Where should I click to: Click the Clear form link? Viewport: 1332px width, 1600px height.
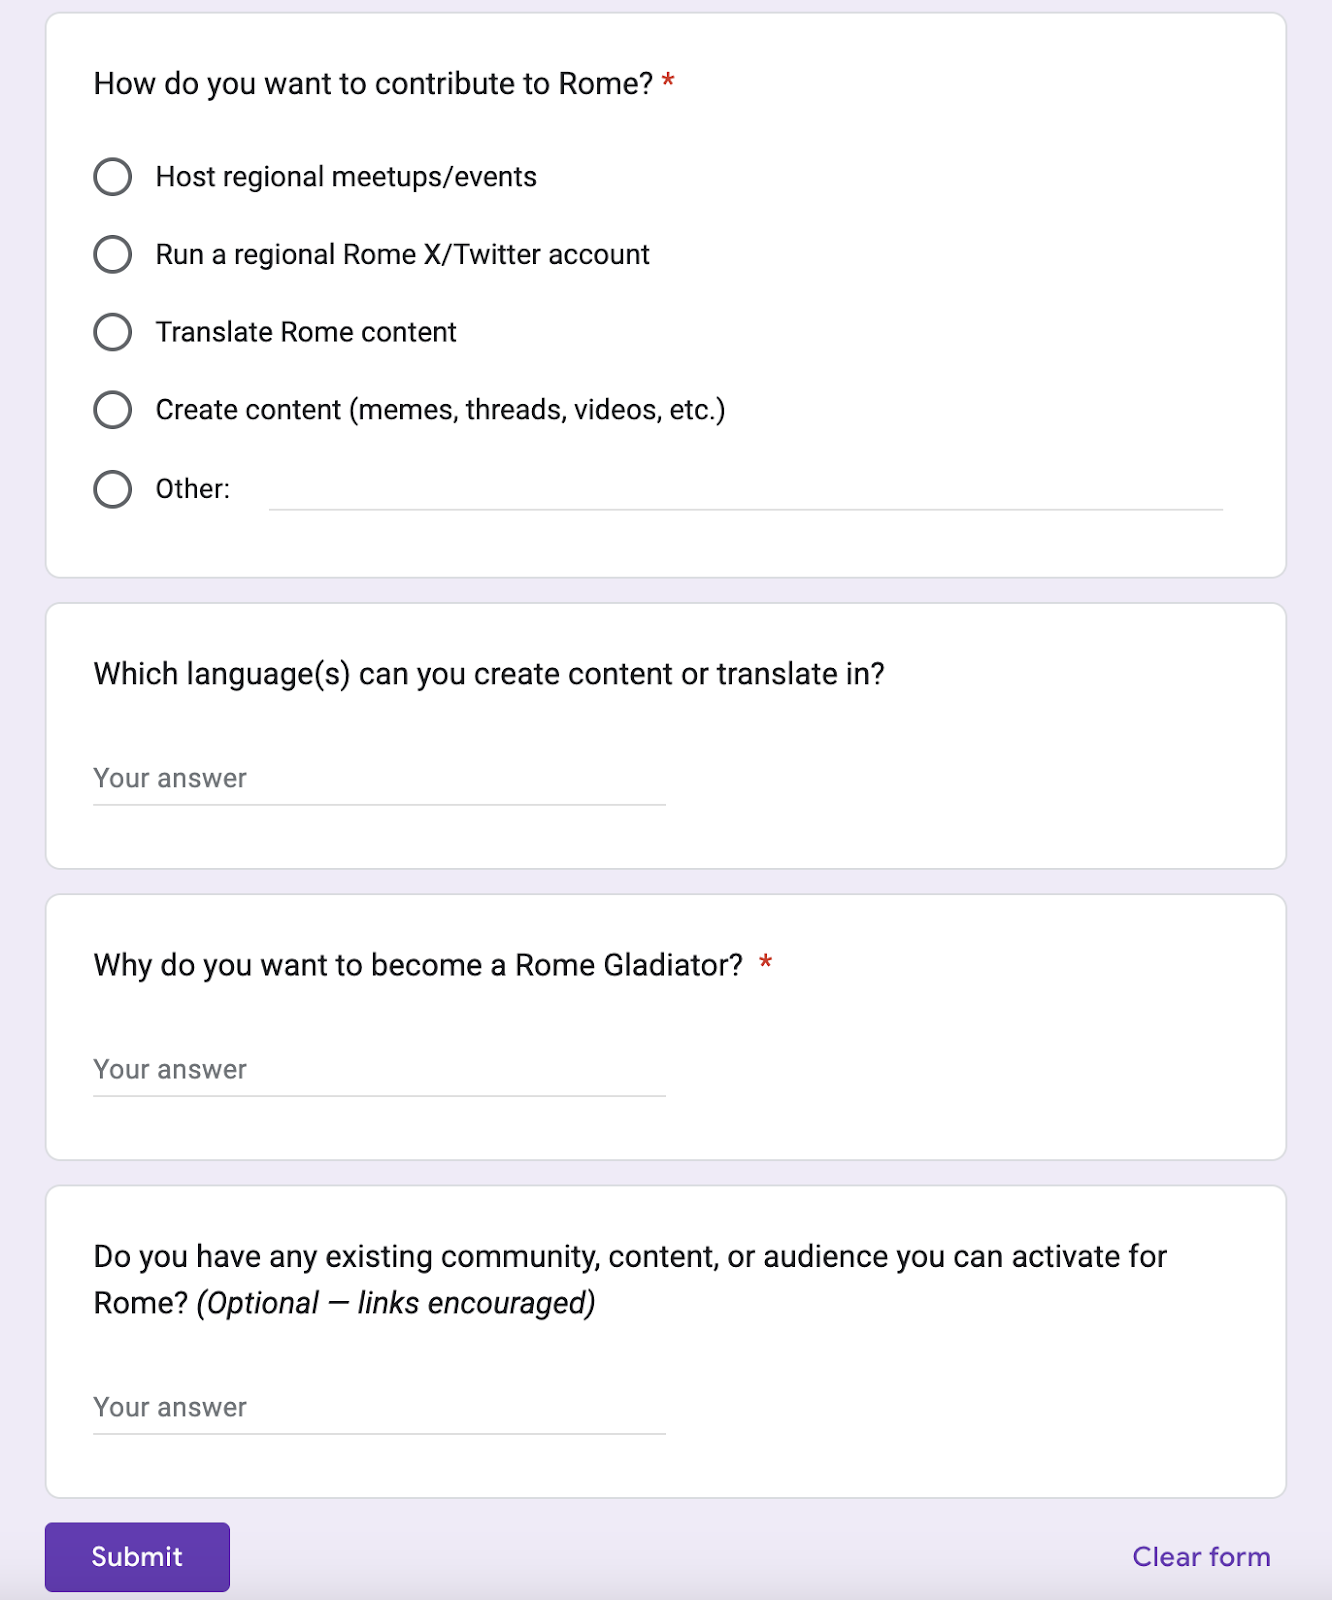[1201, 1557]
